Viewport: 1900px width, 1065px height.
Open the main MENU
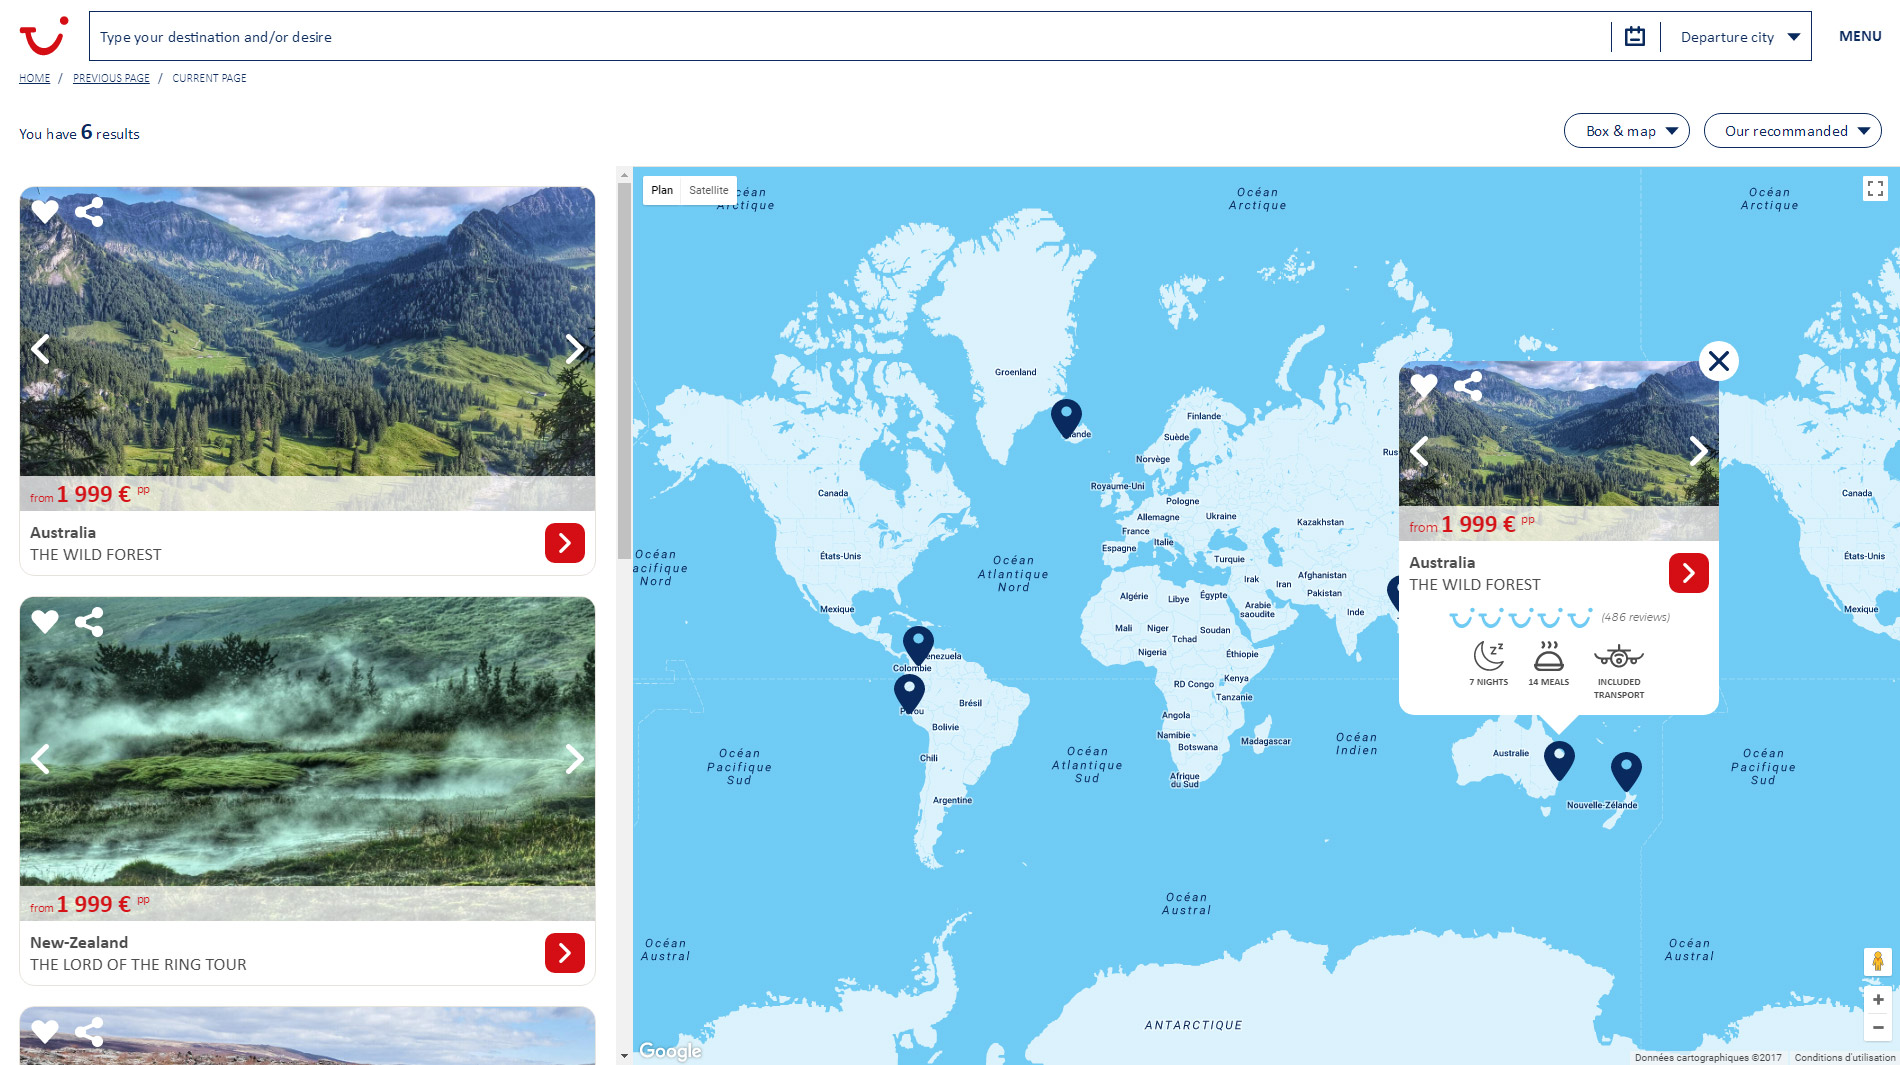tap(1859, 36)
